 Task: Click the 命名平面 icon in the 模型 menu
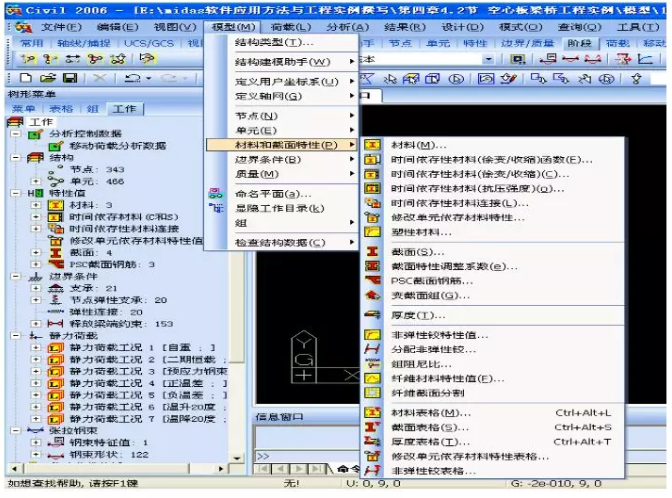[216, 194]
